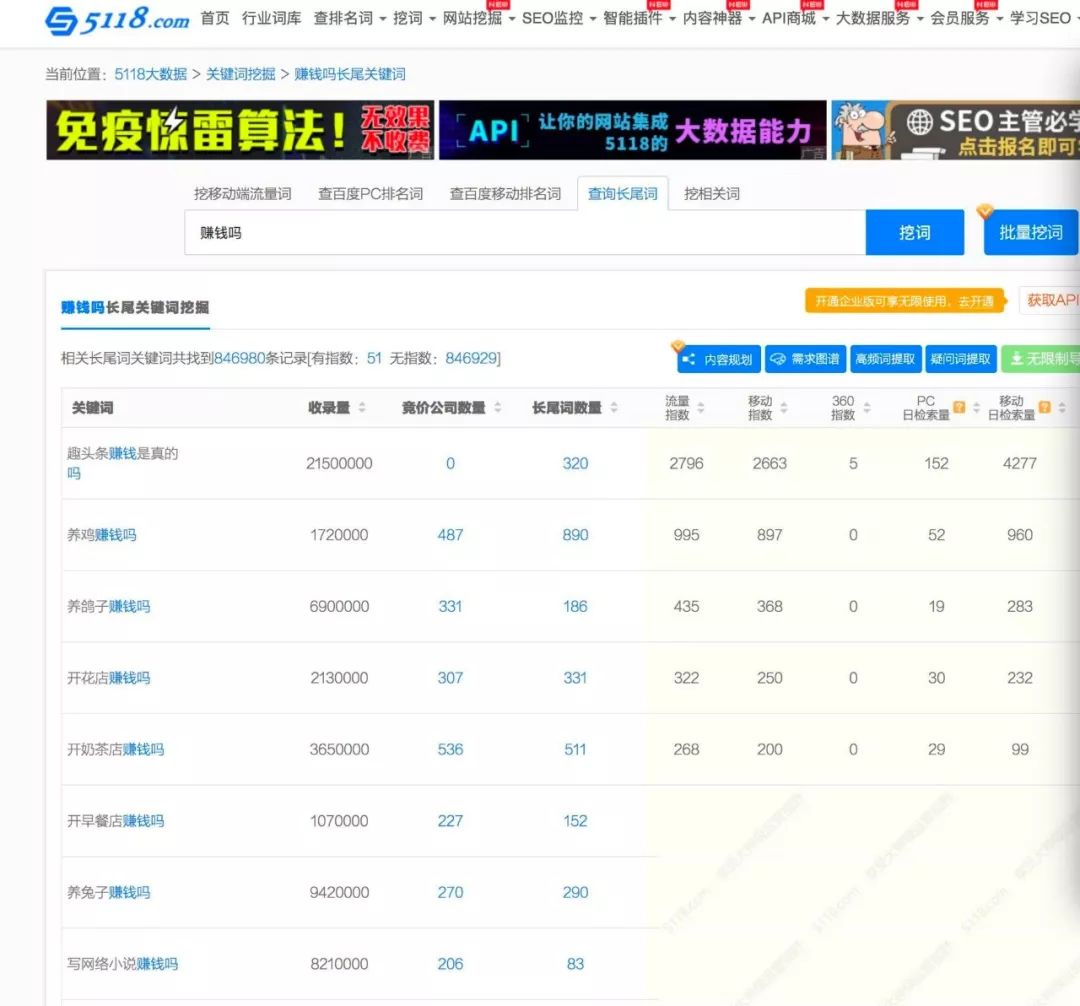This screenshot has height=1006, width=1080.
Task: Launch 高频词提取 high-frequency word extraction
Action: [x=885, y=358]
